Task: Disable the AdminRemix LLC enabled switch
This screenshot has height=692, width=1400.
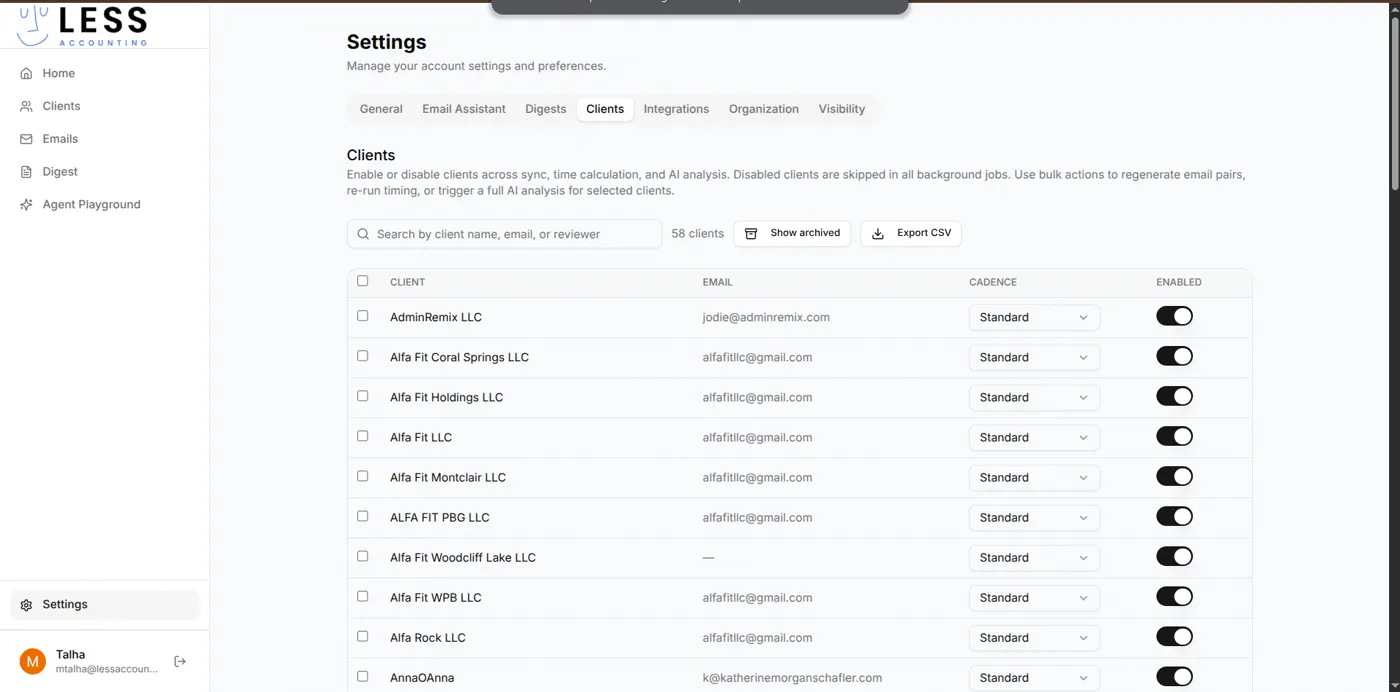Action: click(x=1174, y=316)
